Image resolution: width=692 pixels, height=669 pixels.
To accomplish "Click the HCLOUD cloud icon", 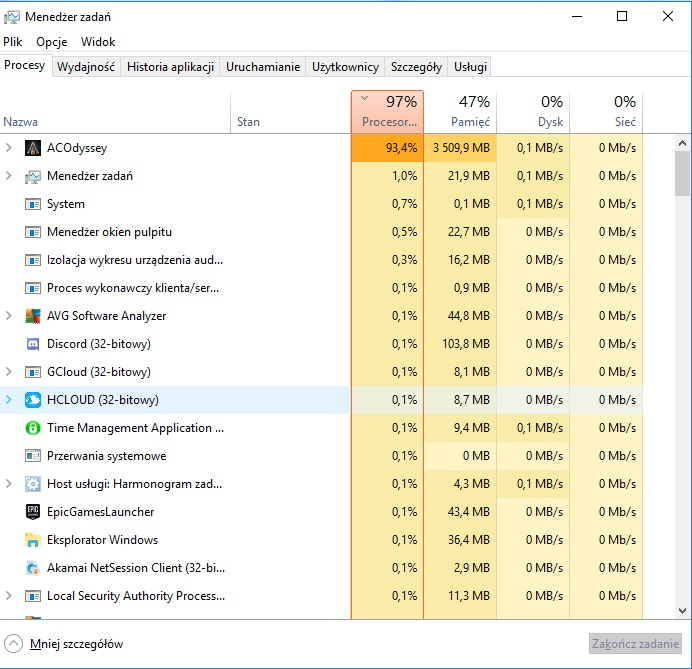I will (x=33, y=400).
